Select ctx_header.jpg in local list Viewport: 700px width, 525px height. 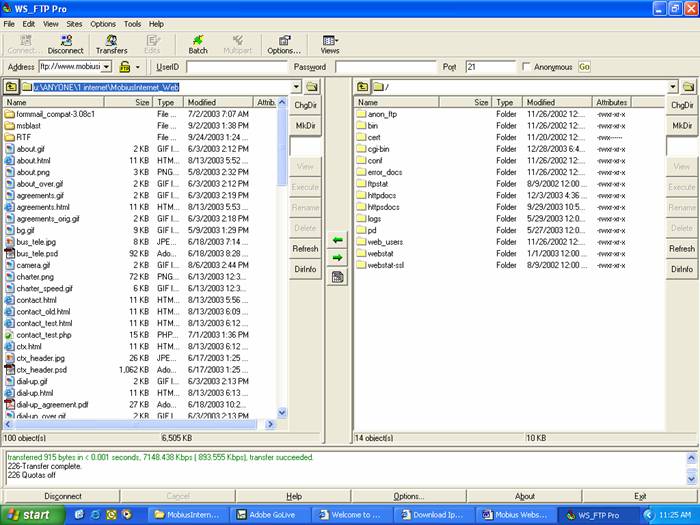(41, 358)
